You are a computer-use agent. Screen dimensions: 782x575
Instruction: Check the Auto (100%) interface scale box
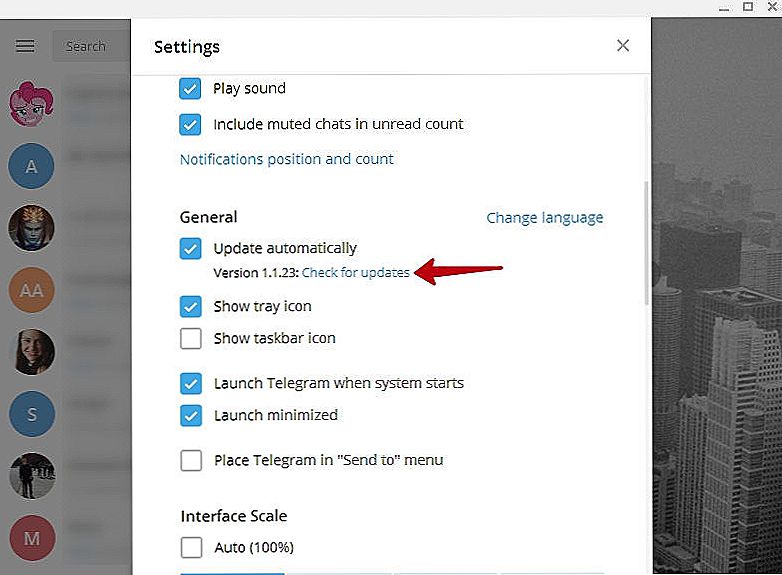point(192,548)
